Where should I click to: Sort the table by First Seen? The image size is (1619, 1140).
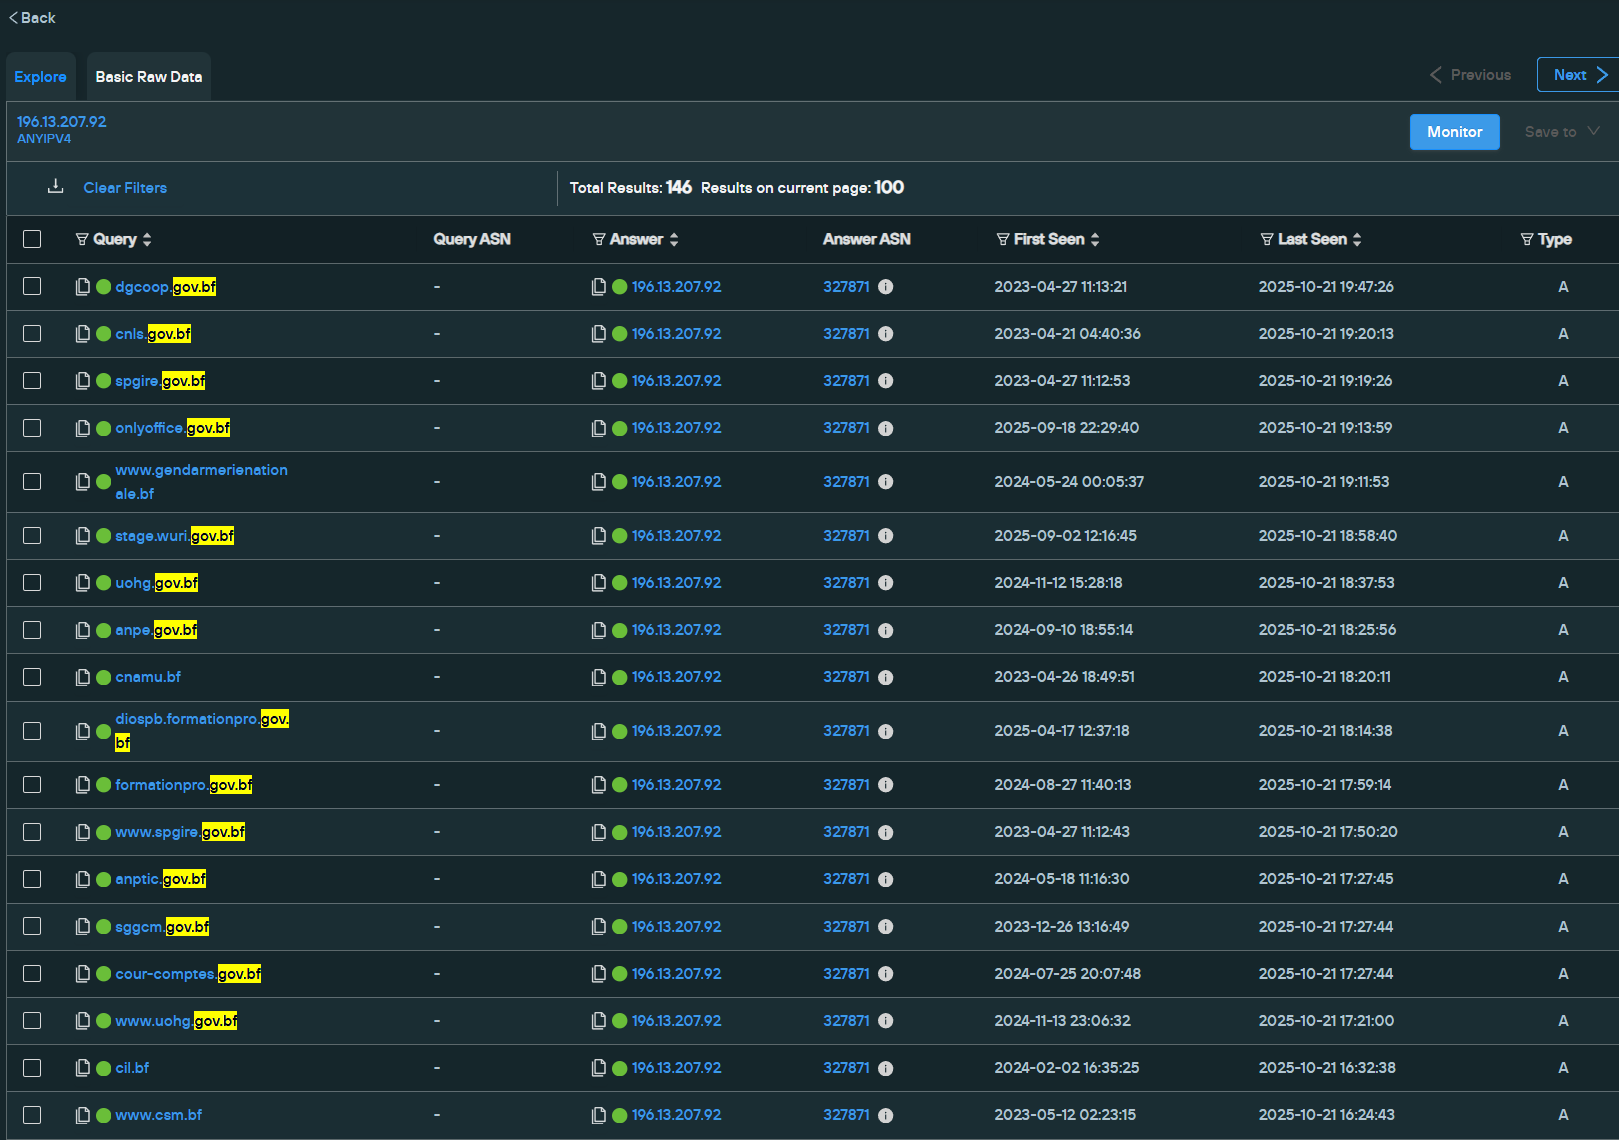click(1095, 239)
